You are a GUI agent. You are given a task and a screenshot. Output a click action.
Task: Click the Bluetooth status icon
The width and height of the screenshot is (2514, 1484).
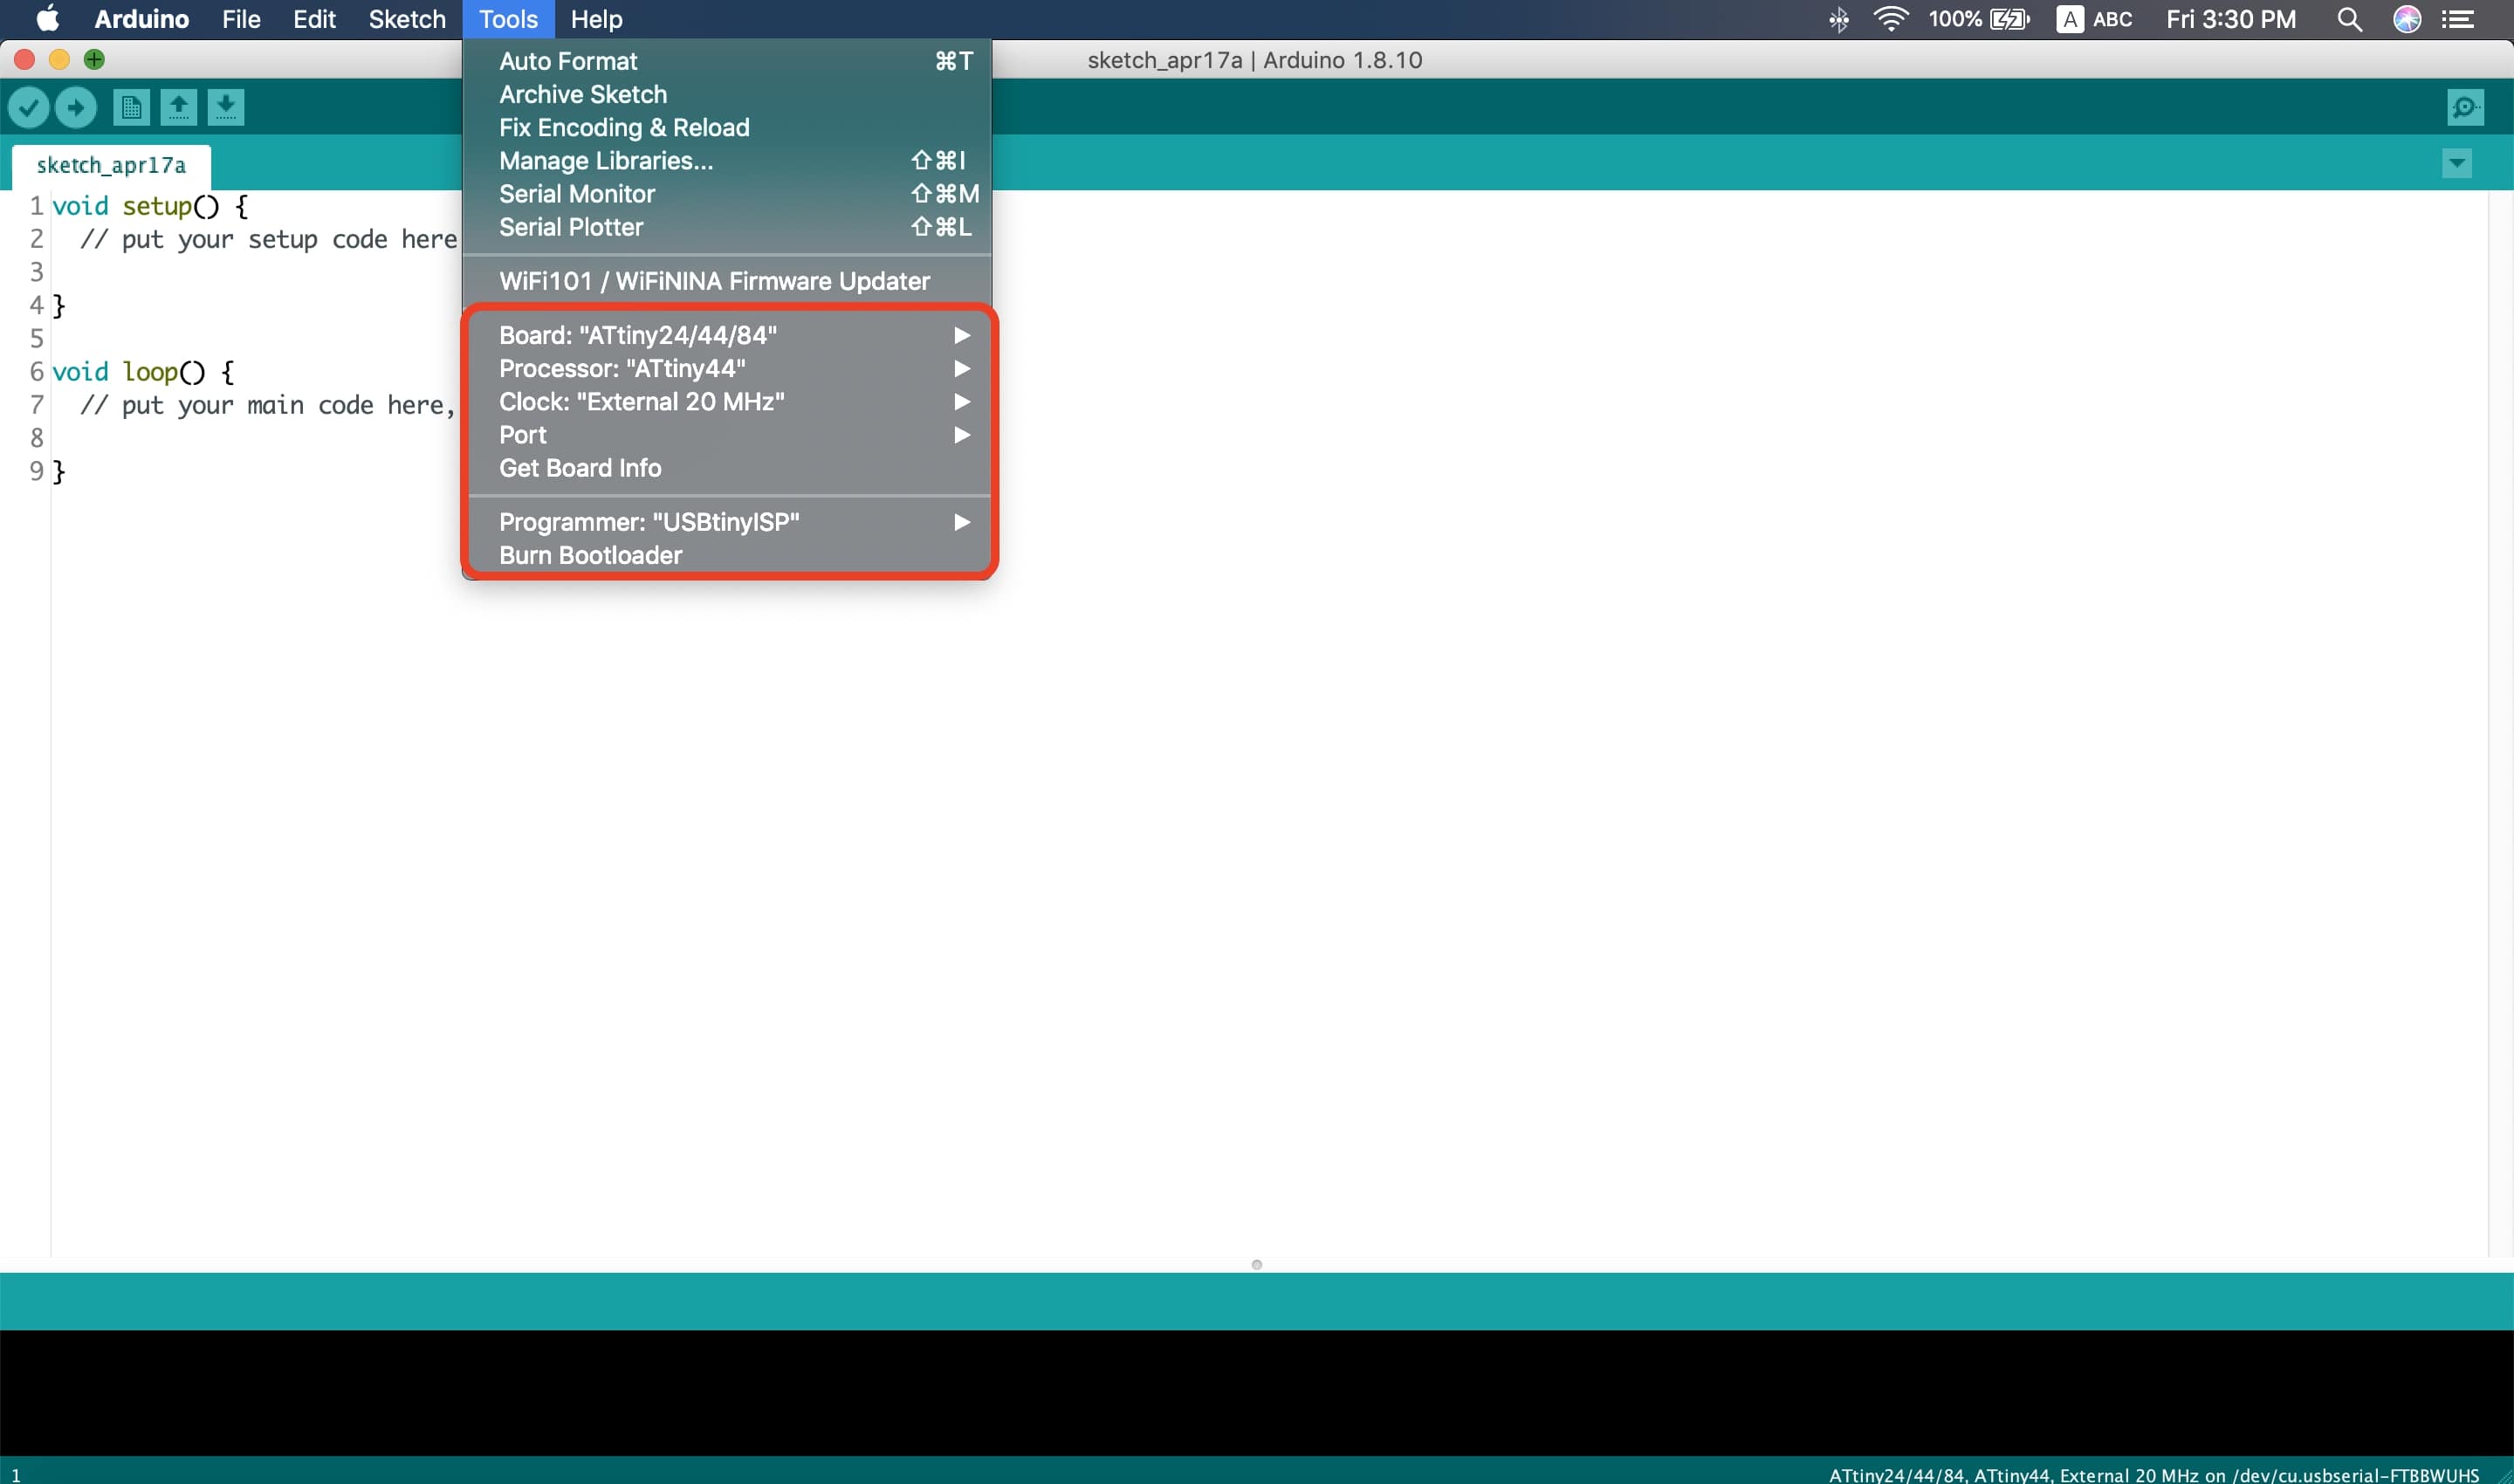point(1838,19)
